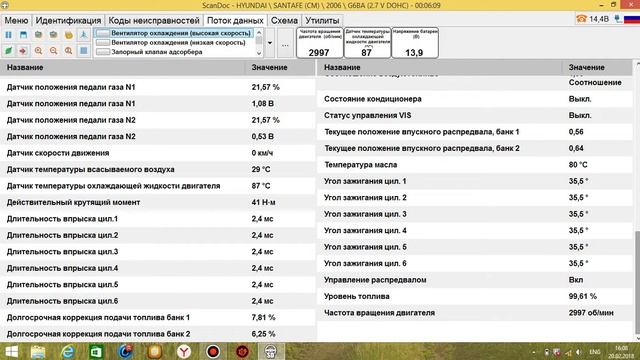Image resolution: width=640 pixels, height=360 pixels.
Task: Select Текущее положение впускного распредвала, банк 1
Action: pos(475,132)
